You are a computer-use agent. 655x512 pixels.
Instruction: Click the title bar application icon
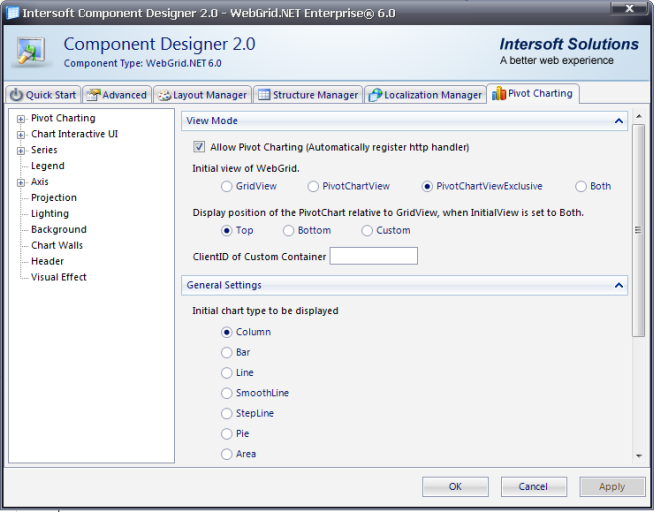(x=13, y=13)
